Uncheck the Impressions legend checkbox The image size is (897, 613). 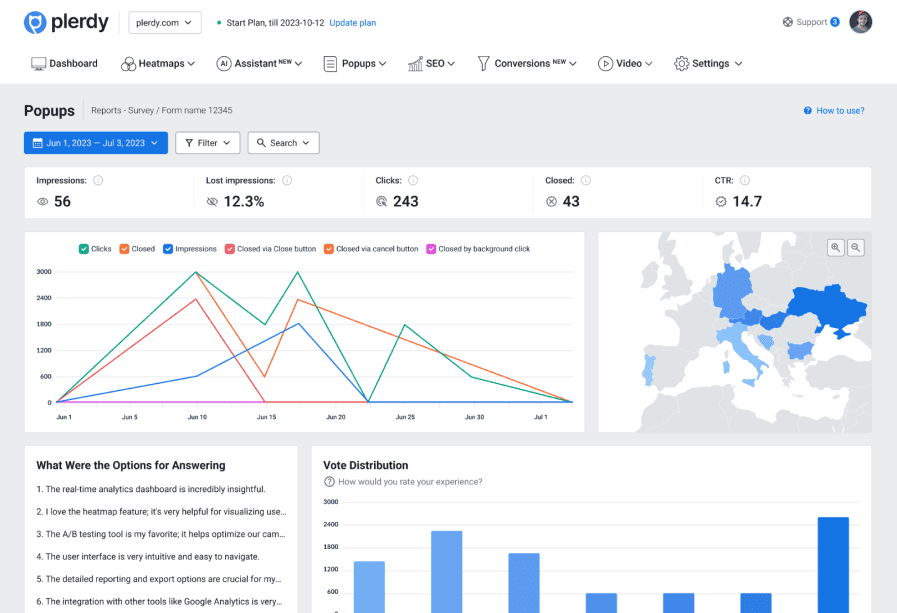point(168,249)
